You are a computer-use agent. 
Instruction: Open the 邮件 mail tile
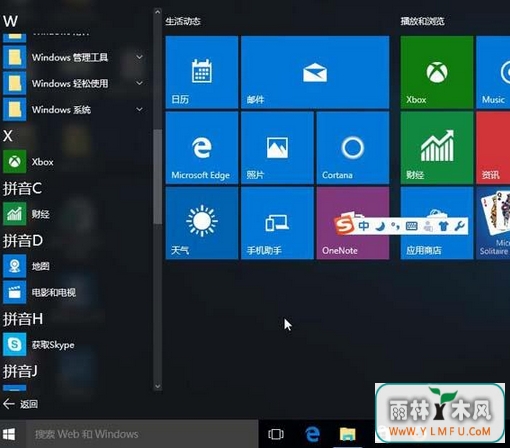(315, 72)
